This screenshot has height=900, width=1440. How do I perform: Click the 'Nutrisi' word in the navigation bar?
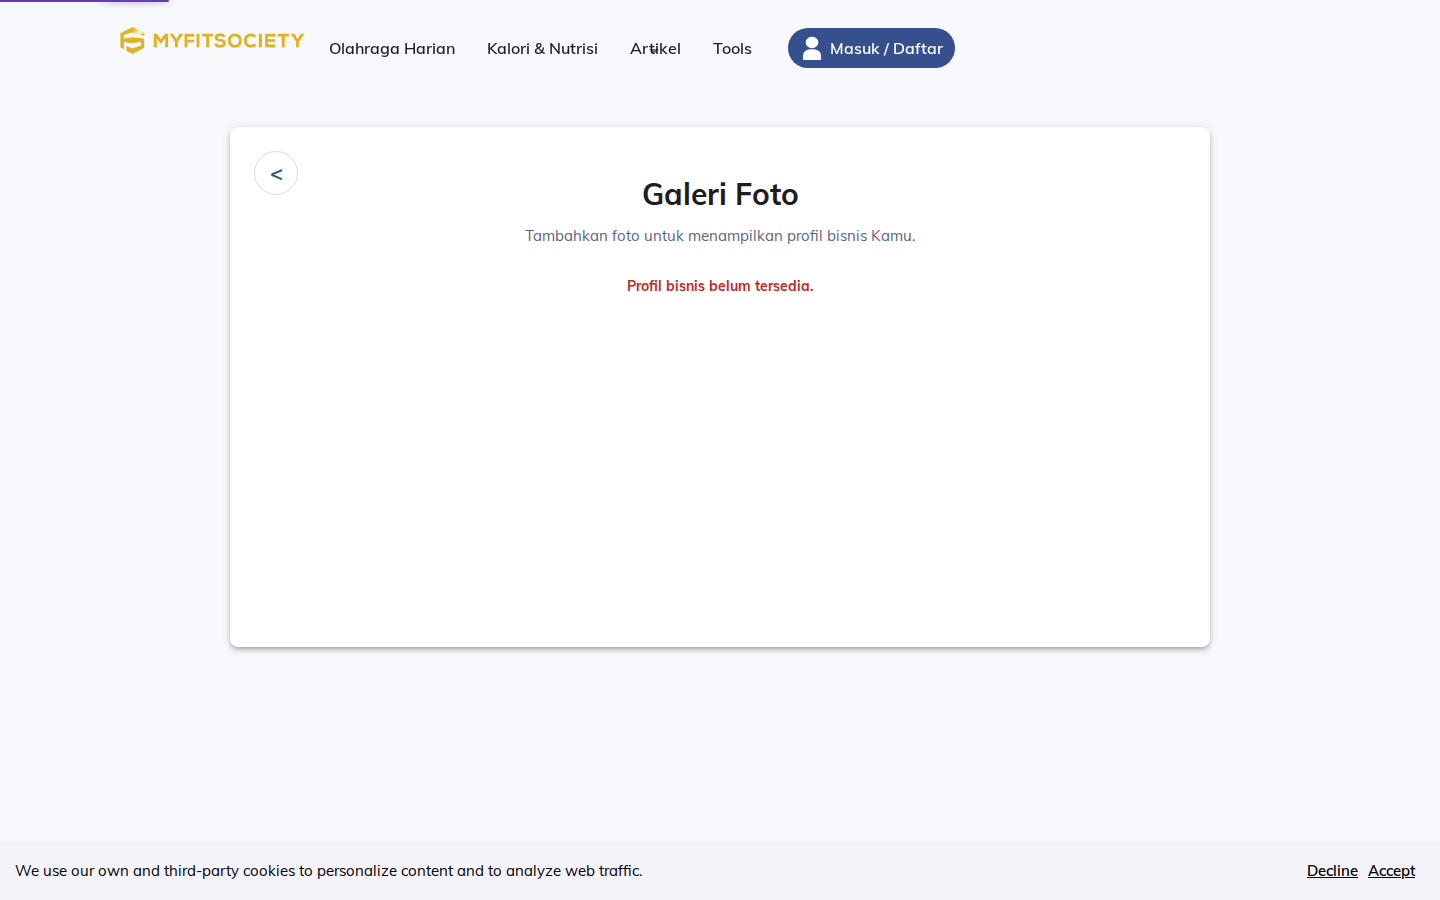573,48
